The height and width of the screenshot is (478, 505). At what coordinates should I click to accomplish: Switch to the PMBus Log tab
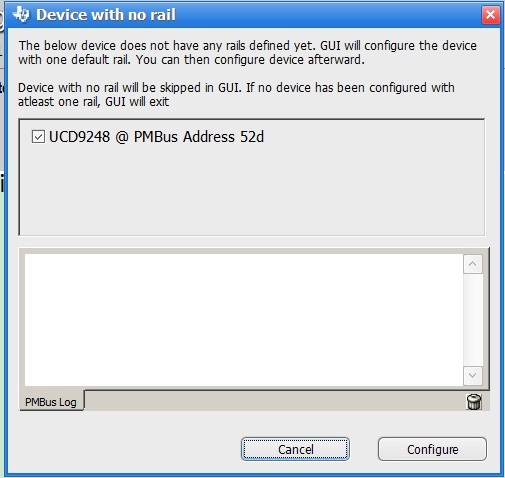51,402
